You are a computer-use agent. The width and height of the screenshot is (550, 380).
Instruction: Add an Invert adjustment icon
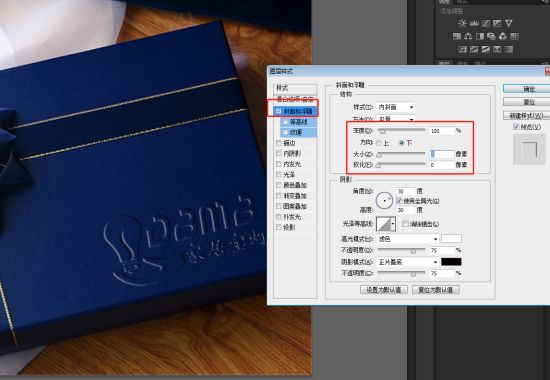tap(463, 49)
